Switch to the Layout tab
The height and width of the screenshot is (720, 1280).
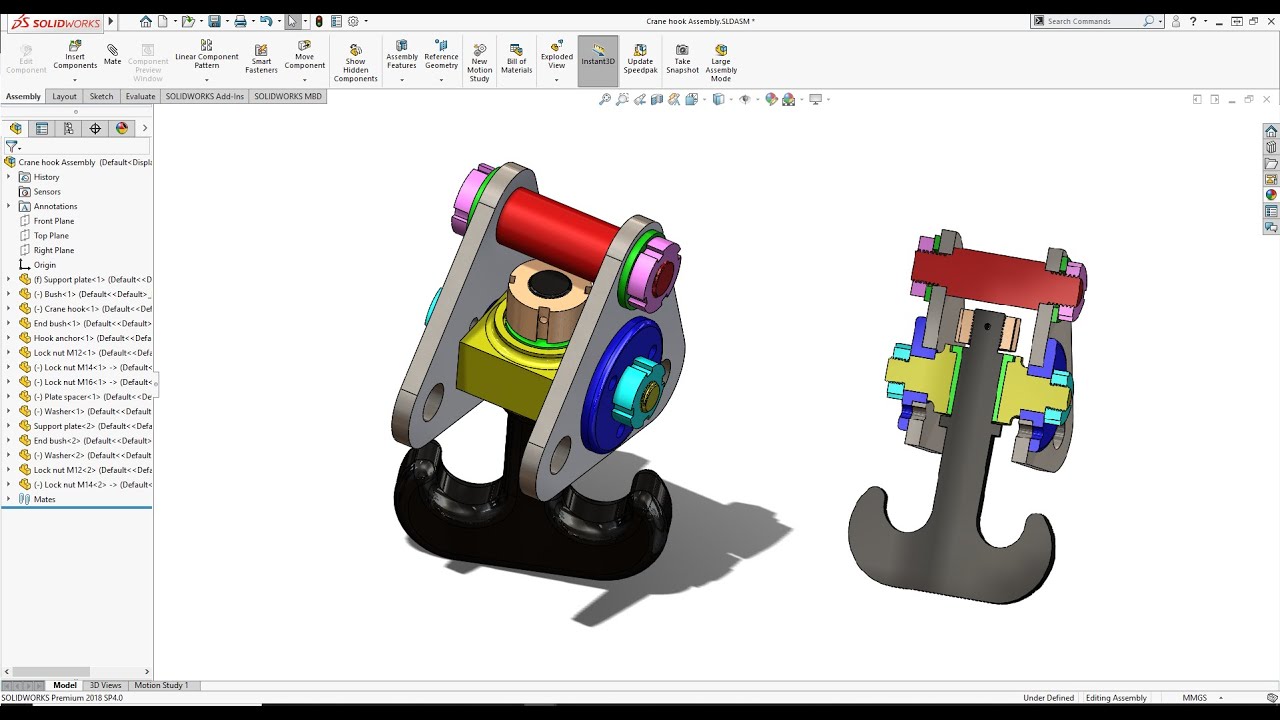pyautogui.click(x=64, y=96)
